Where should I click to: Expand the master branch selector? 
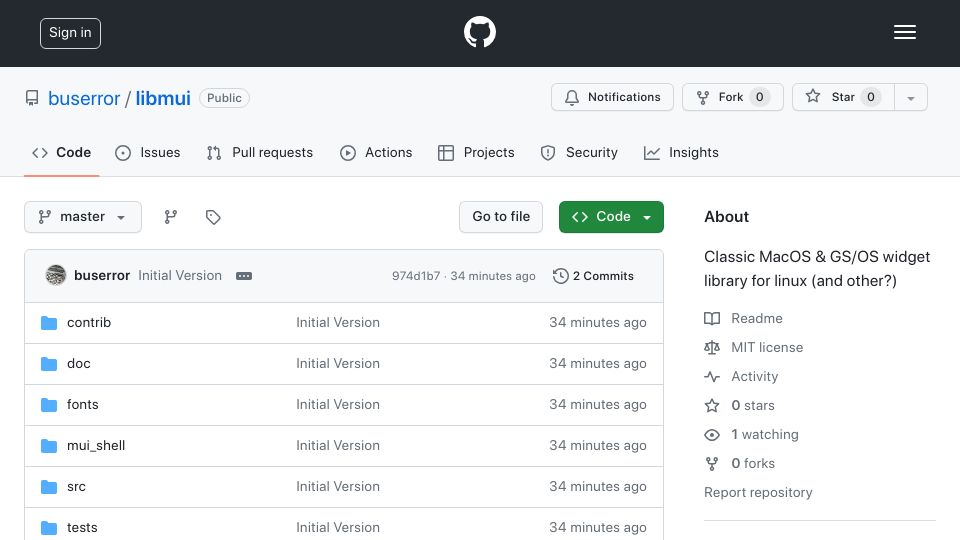83,217
